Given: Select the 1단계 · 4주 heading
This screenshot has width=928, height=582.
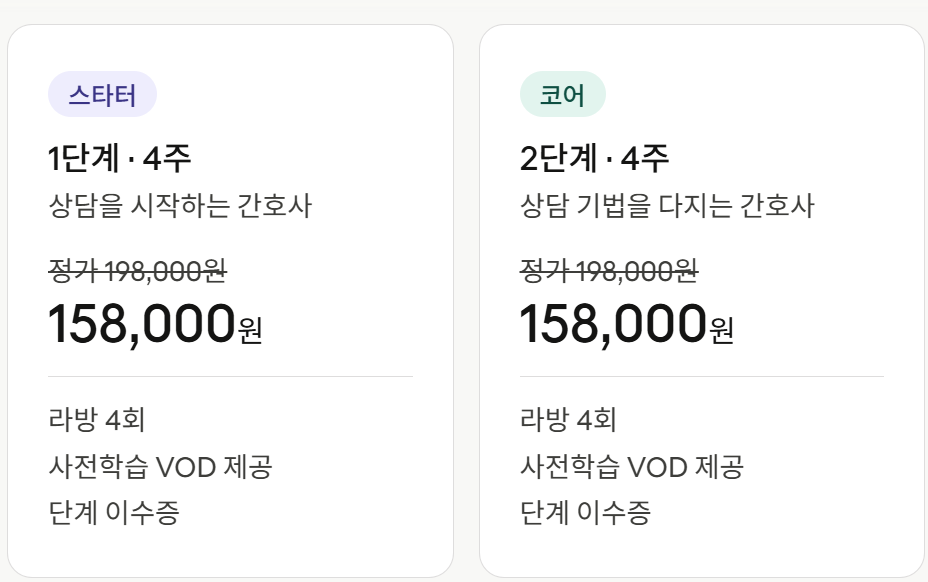Looking at the screenshot, I should tap(120, 158).
